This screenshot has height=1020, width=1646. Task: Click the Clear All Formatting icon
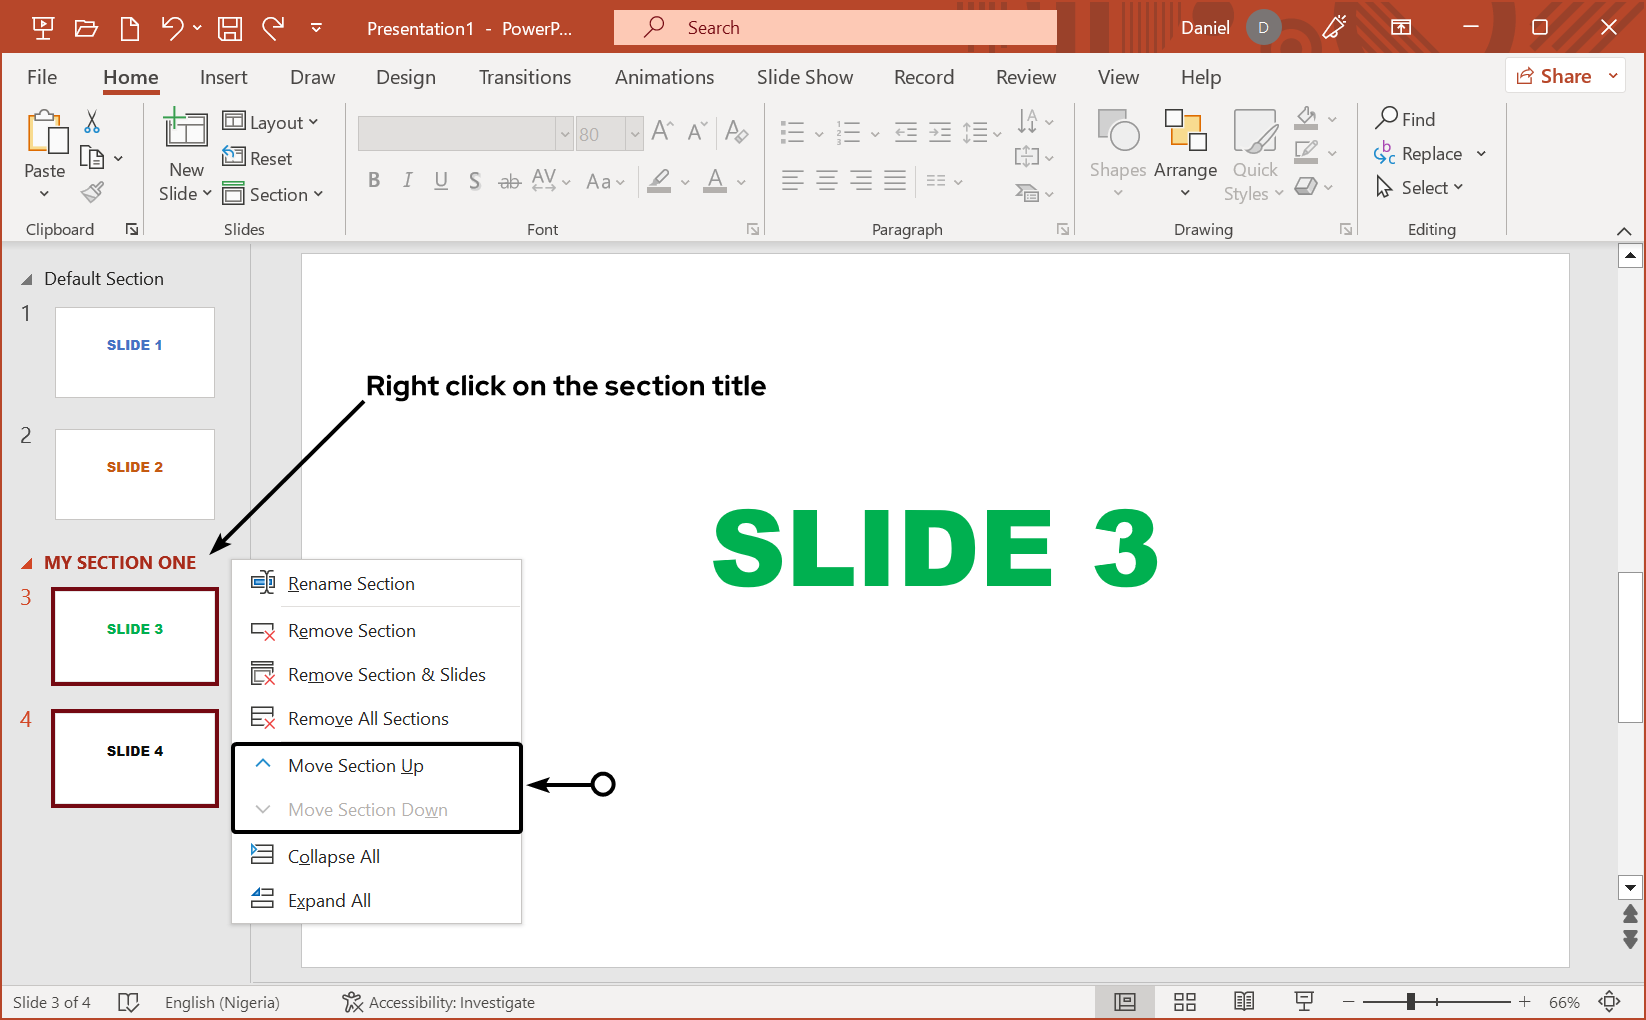pos(737,132)
